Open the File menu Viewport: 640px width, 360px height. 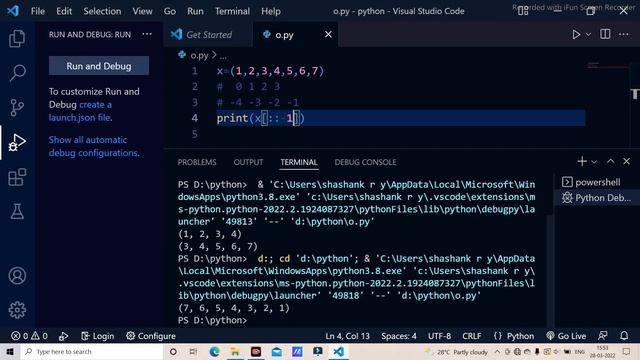pos(38,11)
